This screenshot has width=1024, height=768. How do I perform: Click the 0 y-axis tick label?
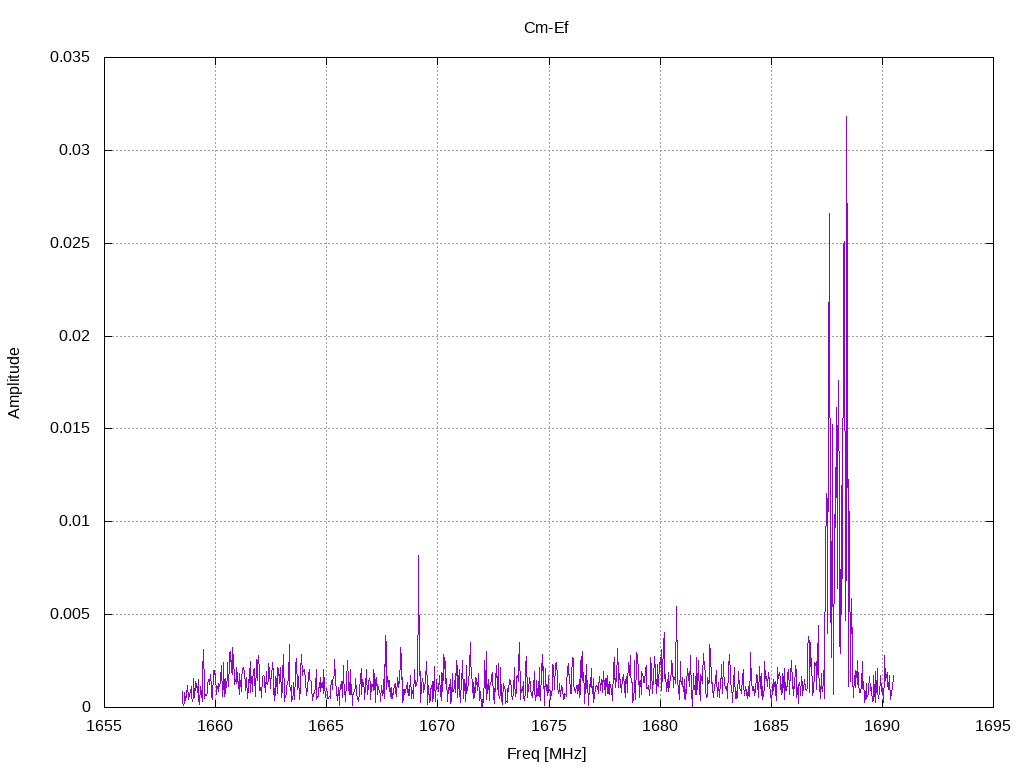coord(86,707)
